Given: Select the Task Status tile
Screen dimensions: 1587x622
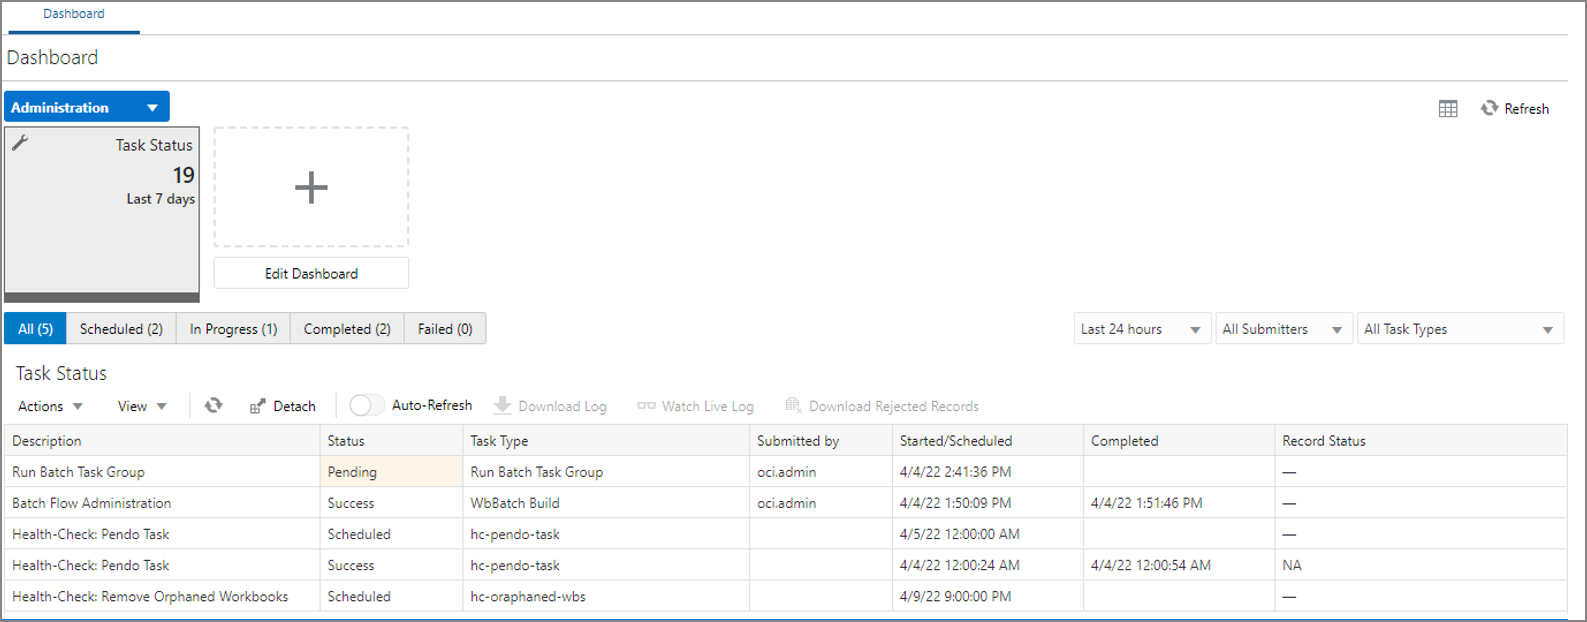Looking at the screenshot, I should (102, 213).
